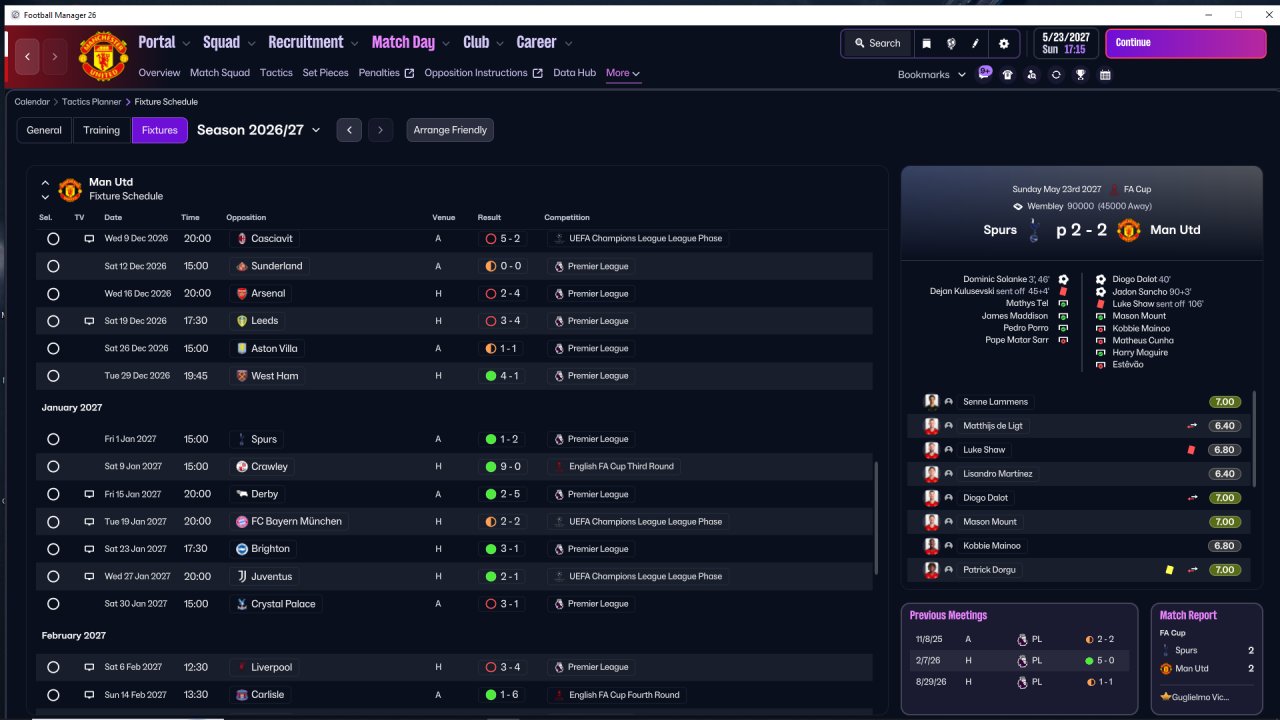Click the TV icon for the Casciavit fixture
The width and height of the screenshot is (1280, 720).
click(x=89, y=239)
